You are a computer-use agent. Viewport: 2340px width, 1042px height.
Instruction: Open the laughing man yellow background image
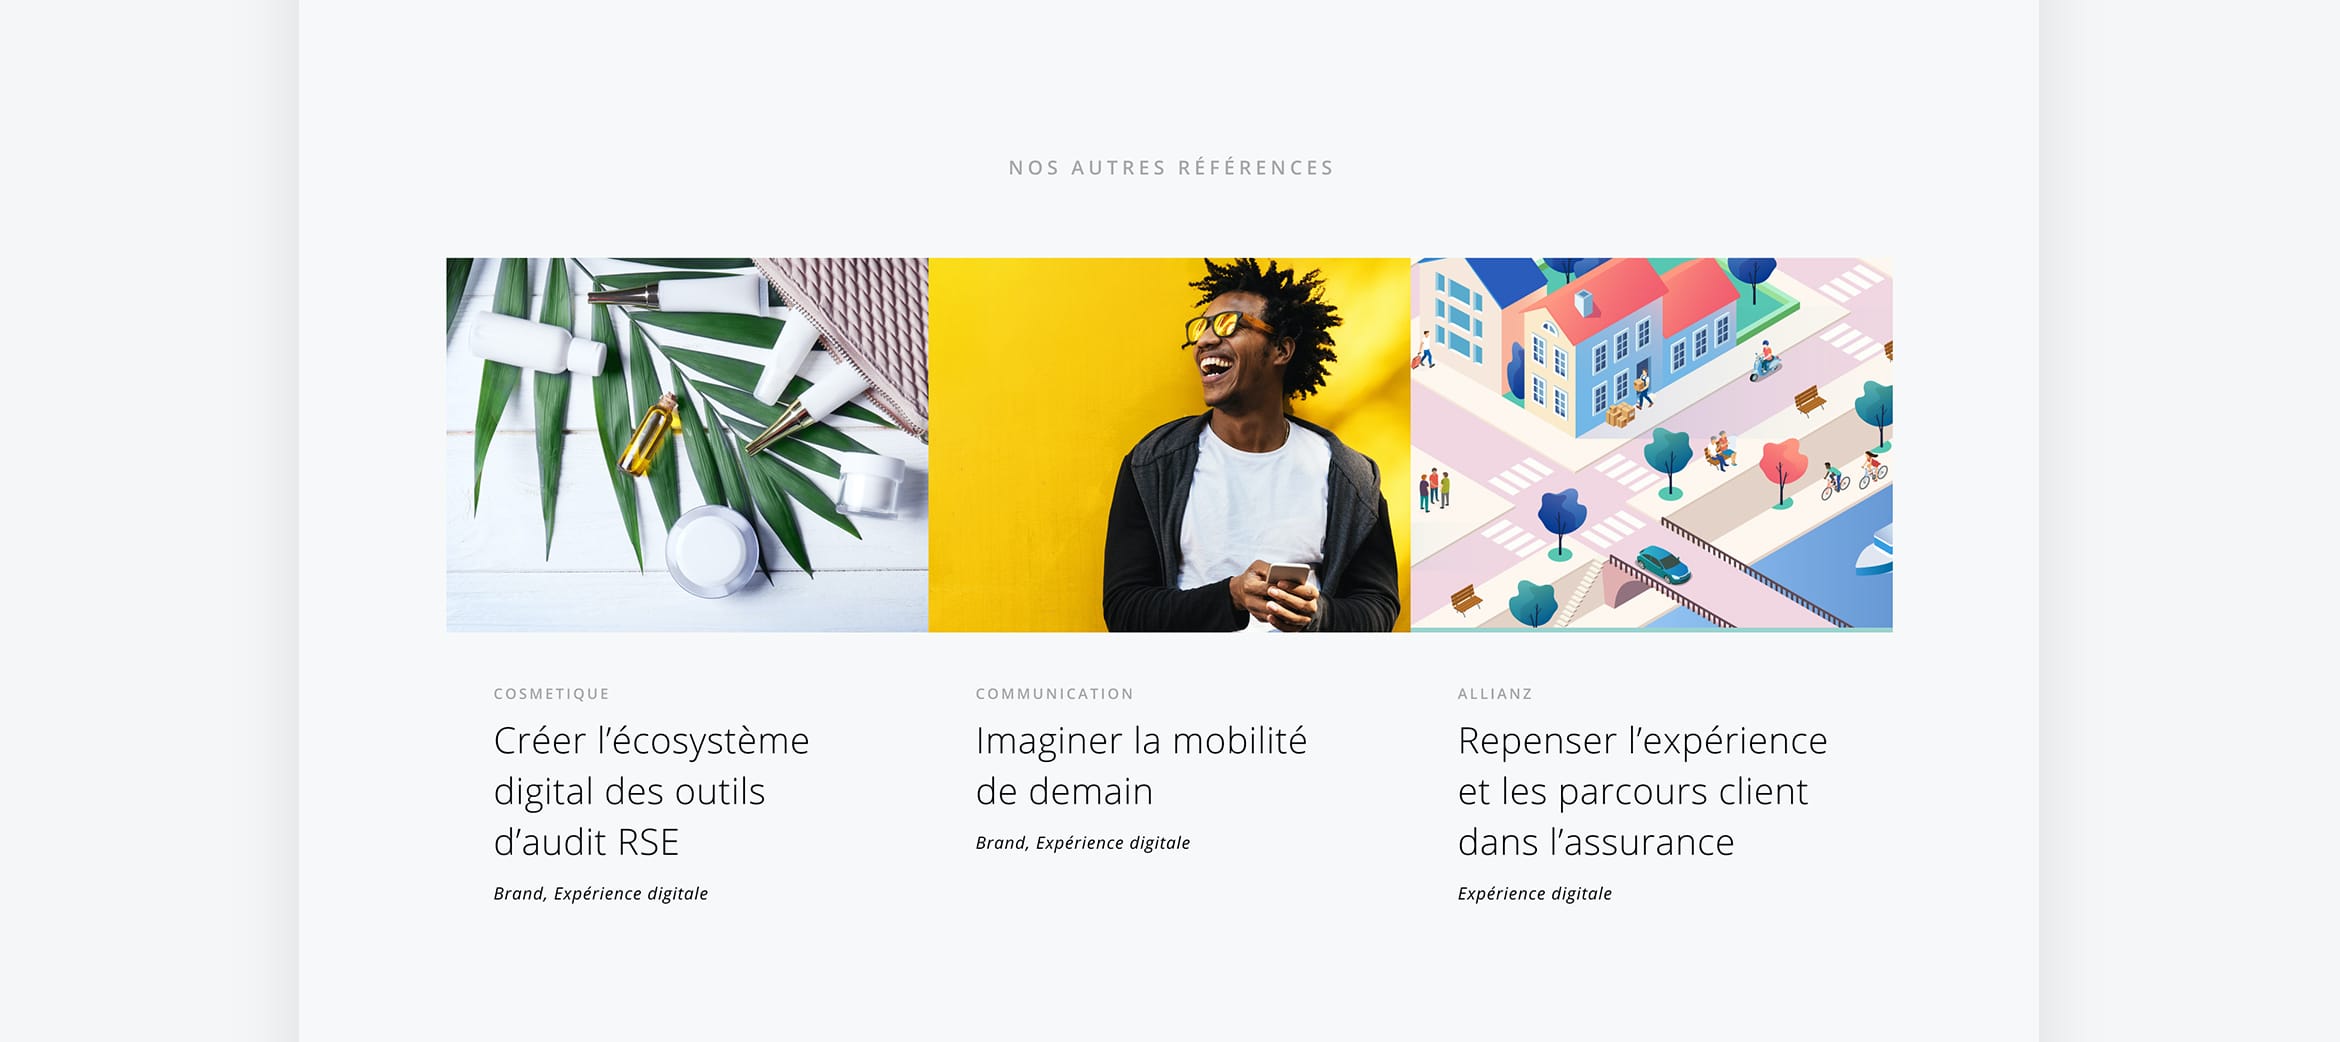pyautogui.click(x=1169, y=445)
